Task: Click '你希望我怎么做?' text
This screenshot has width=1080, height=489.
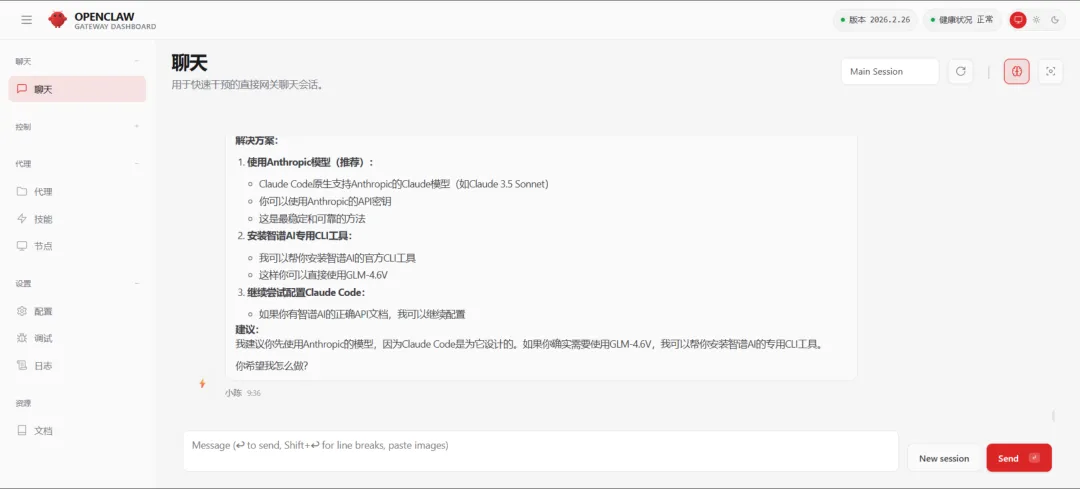Action: click(x=271, y=366)
